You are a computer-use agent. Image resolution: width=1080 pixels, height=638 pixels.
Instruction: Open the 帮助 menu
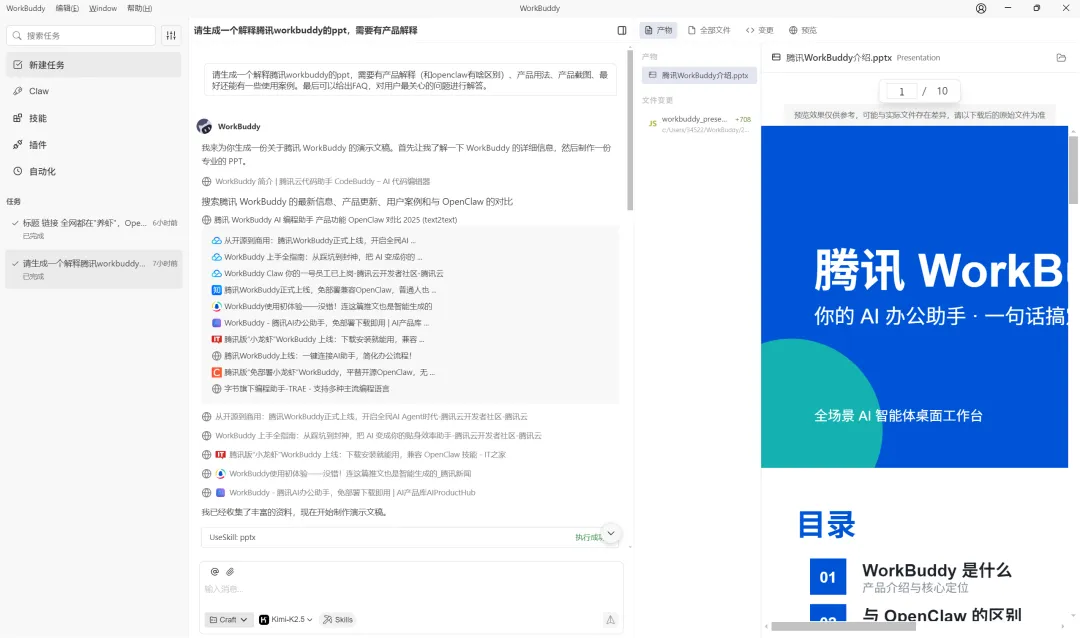point(139,8)
